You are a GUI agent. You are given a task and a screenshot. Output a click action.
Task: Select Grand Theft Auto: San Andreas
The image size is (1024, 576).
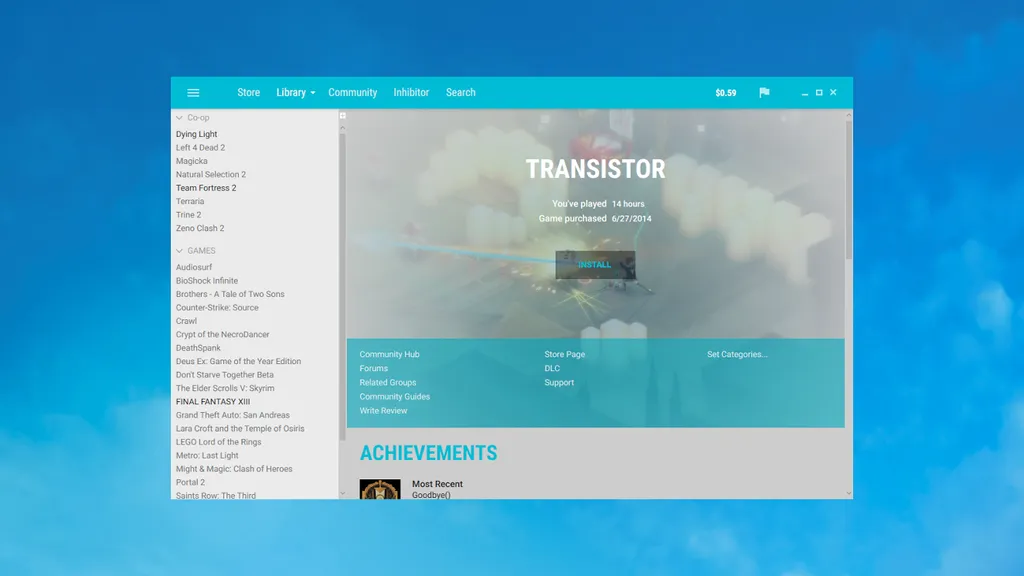tap(232, 415)
